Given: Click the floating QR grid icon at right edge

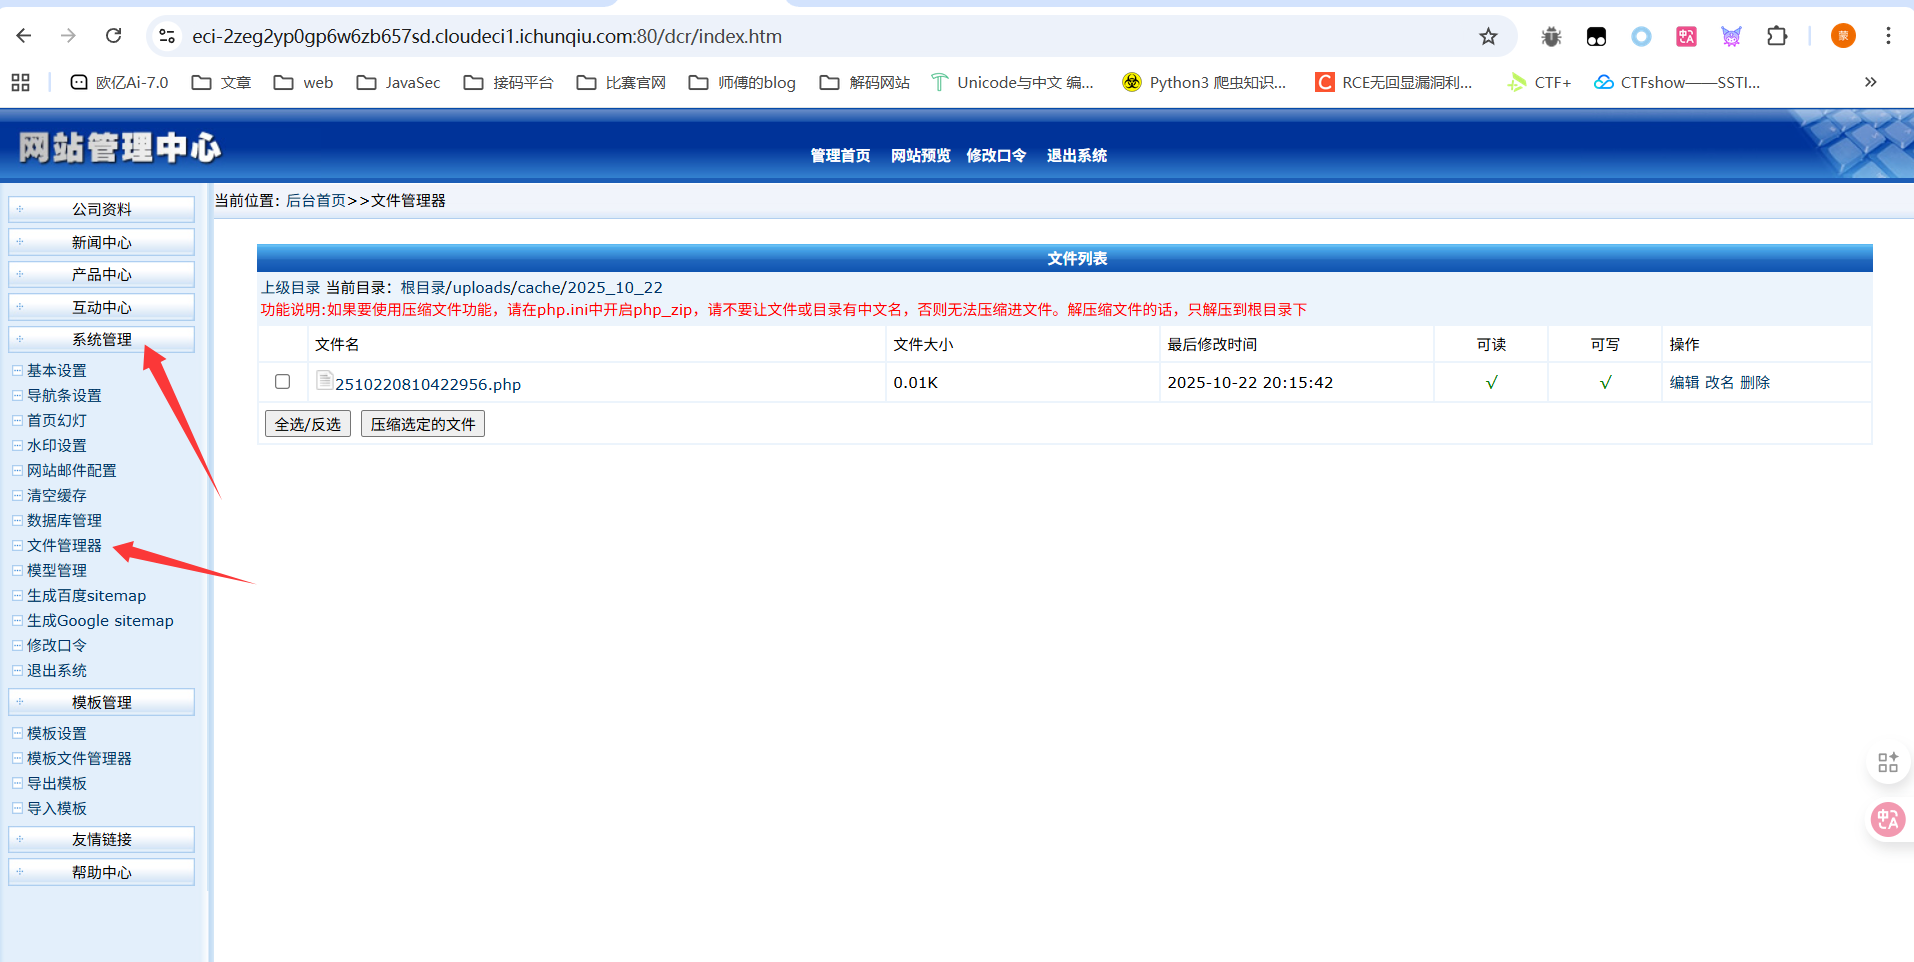Looking at the screenshot, I should [1887, 763].
